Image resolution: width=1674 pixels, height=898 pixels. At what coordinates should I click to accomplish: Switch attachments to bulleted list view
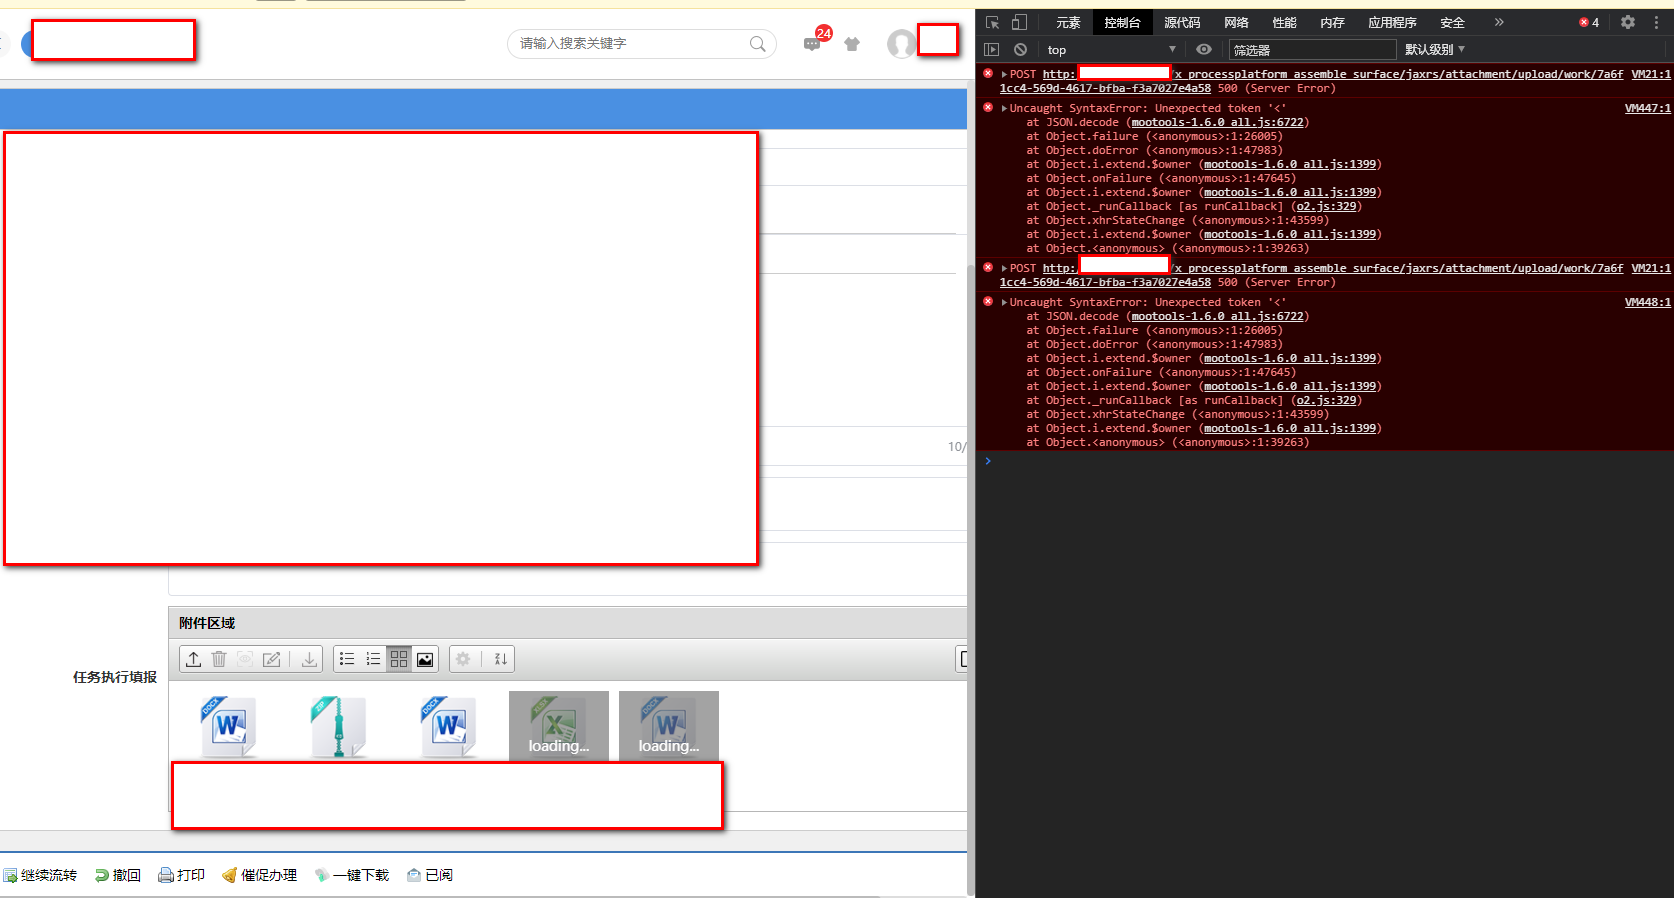pos(347,659)
